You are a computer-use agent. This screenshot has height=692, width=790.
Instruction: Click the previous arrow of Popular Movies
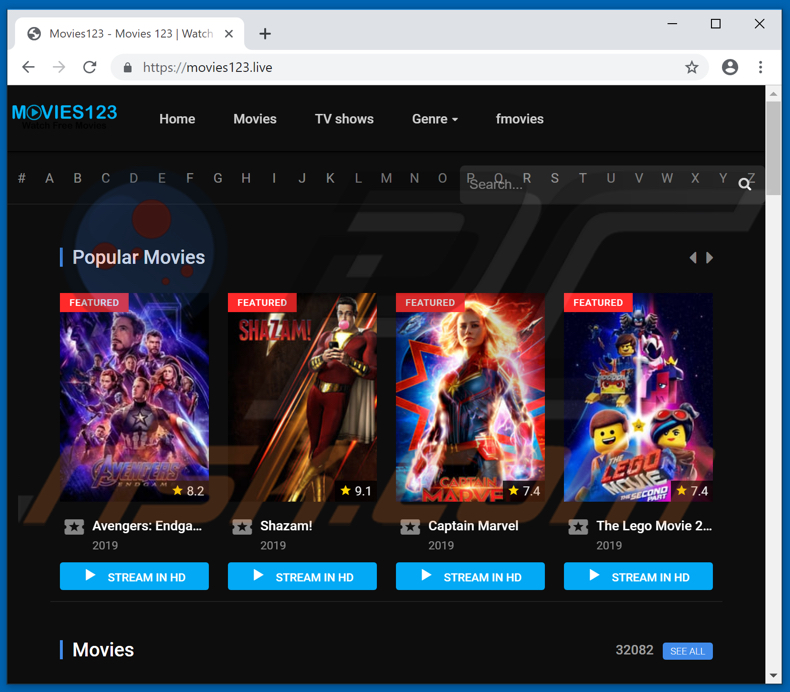pos(693,258)
